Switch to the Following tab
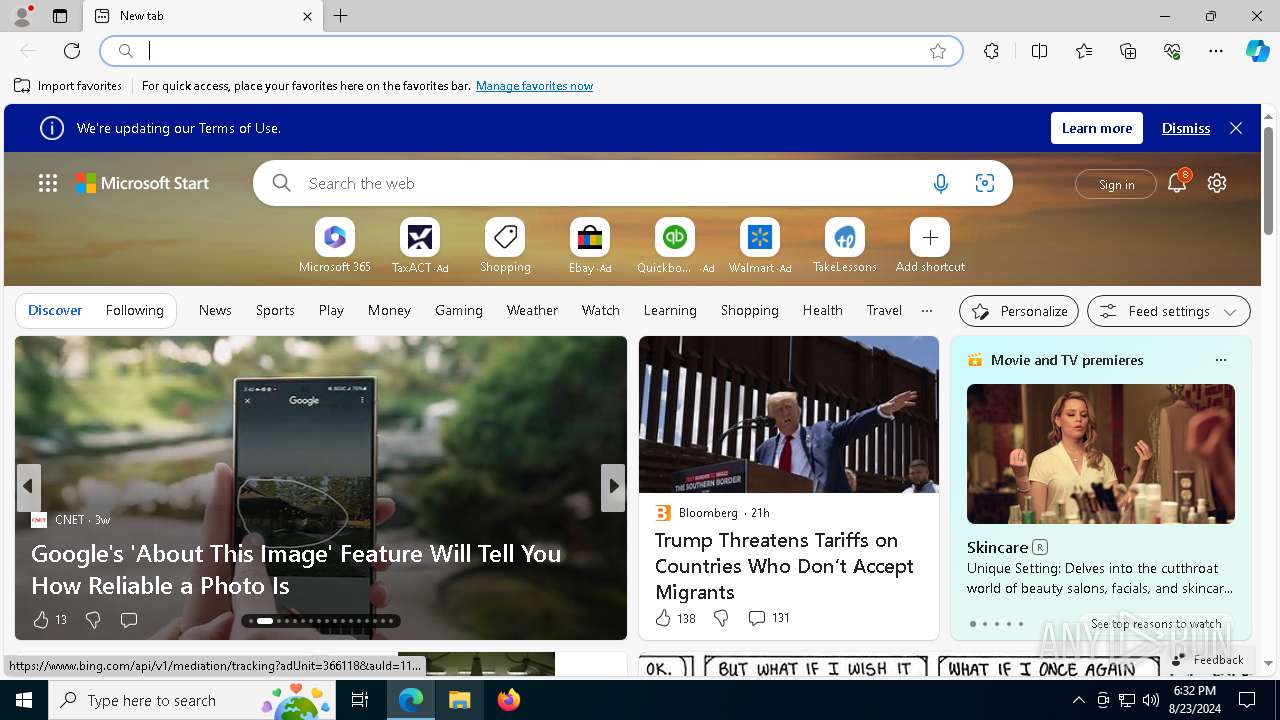Viewport: 1280px width, 720px height. [x=134, y=310]
